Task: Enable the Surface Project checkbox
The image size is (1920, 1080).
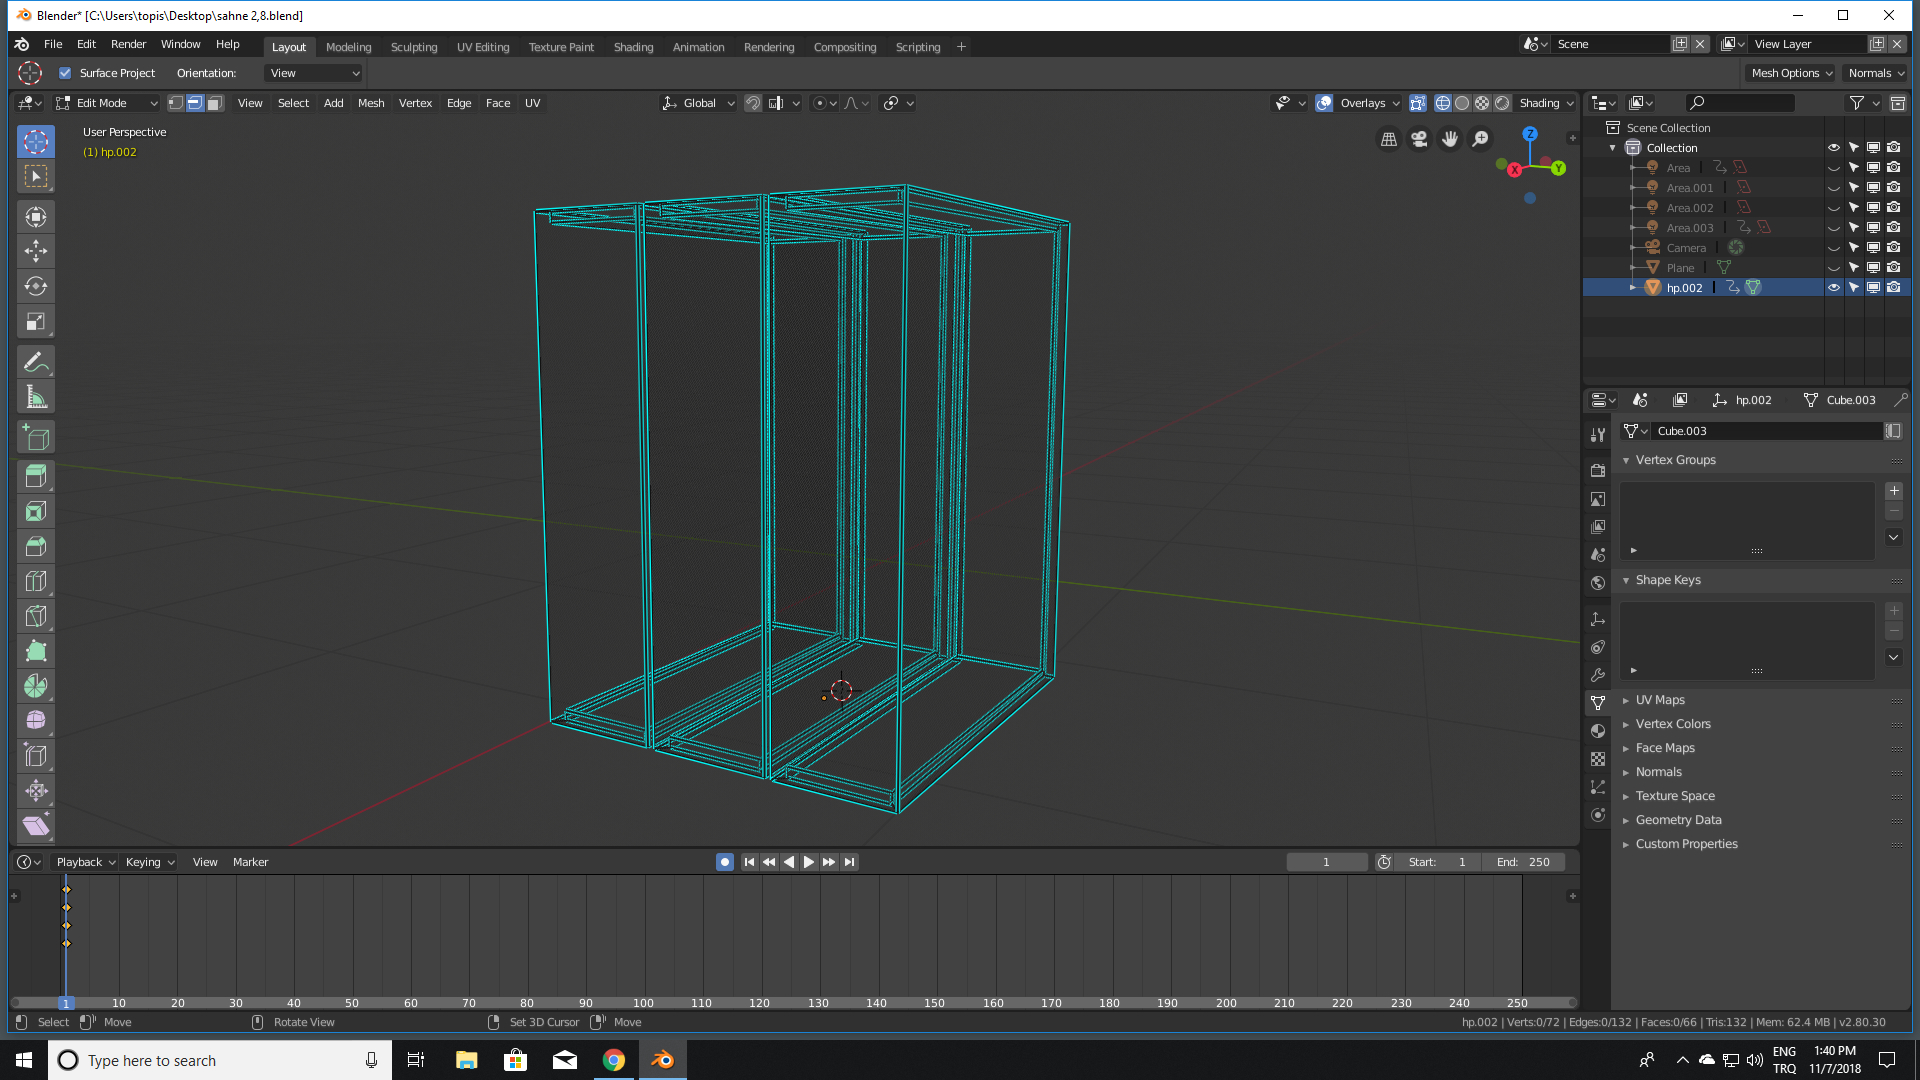Action: pyautogui.click(x=65, y=72)
